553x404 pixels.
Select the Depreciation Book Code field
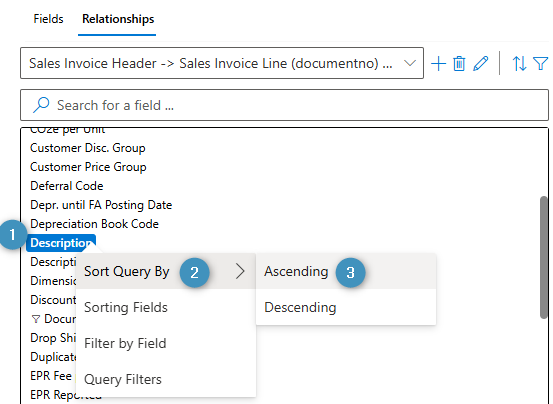tap(94, 224)
